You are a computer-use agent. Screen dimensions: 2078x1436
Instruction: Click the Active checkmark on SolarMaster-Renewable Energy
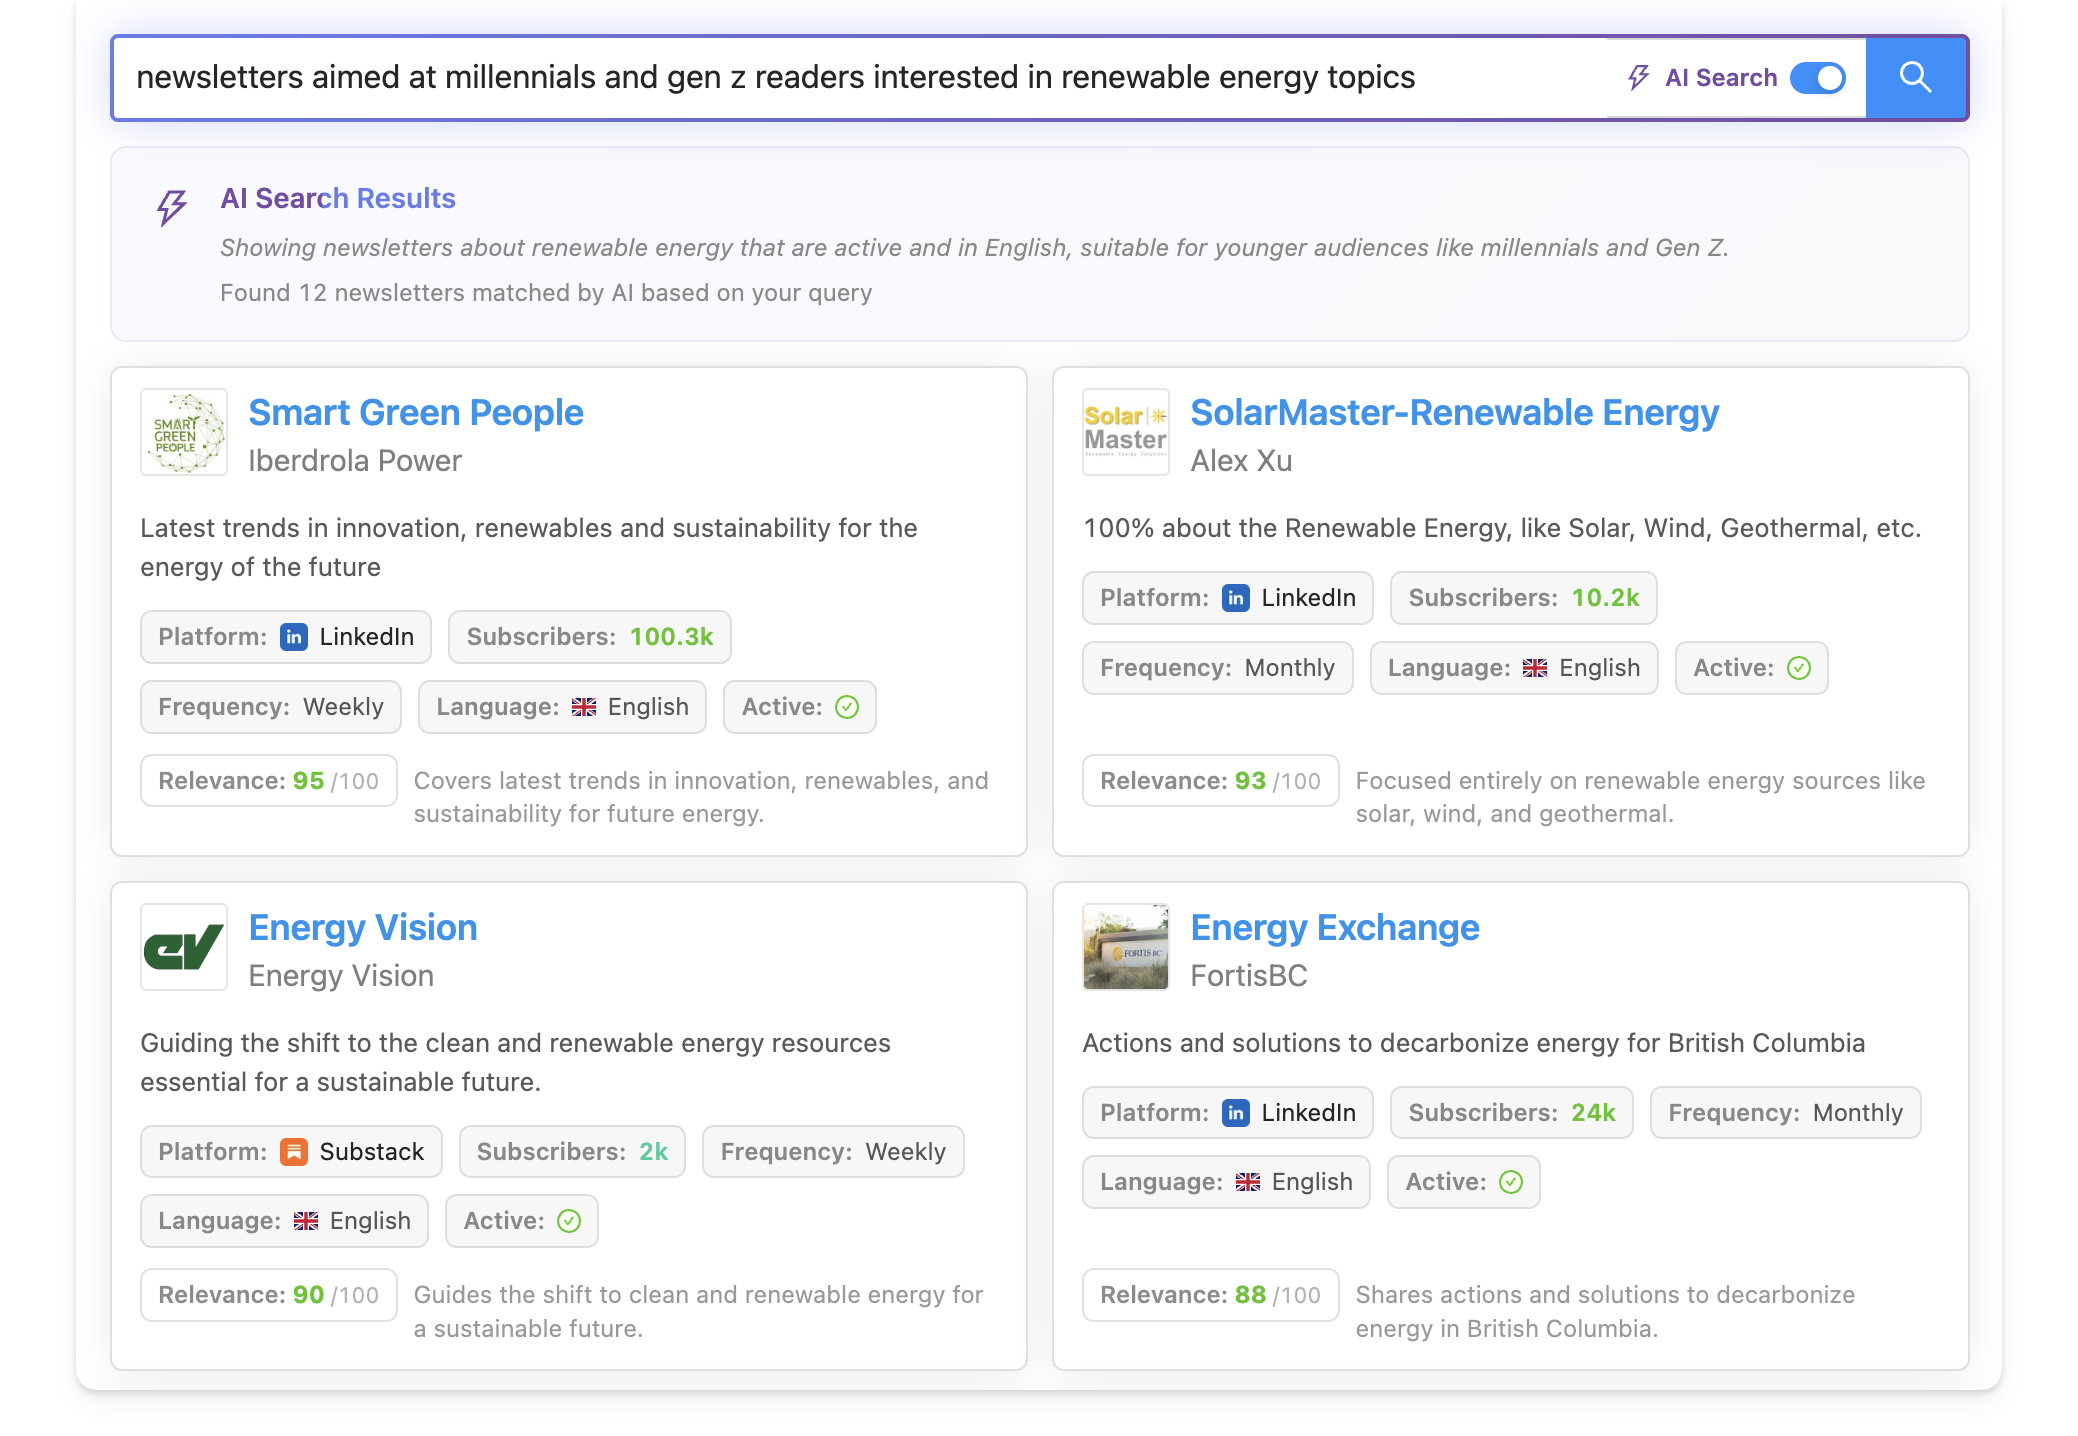[1798, 668]
